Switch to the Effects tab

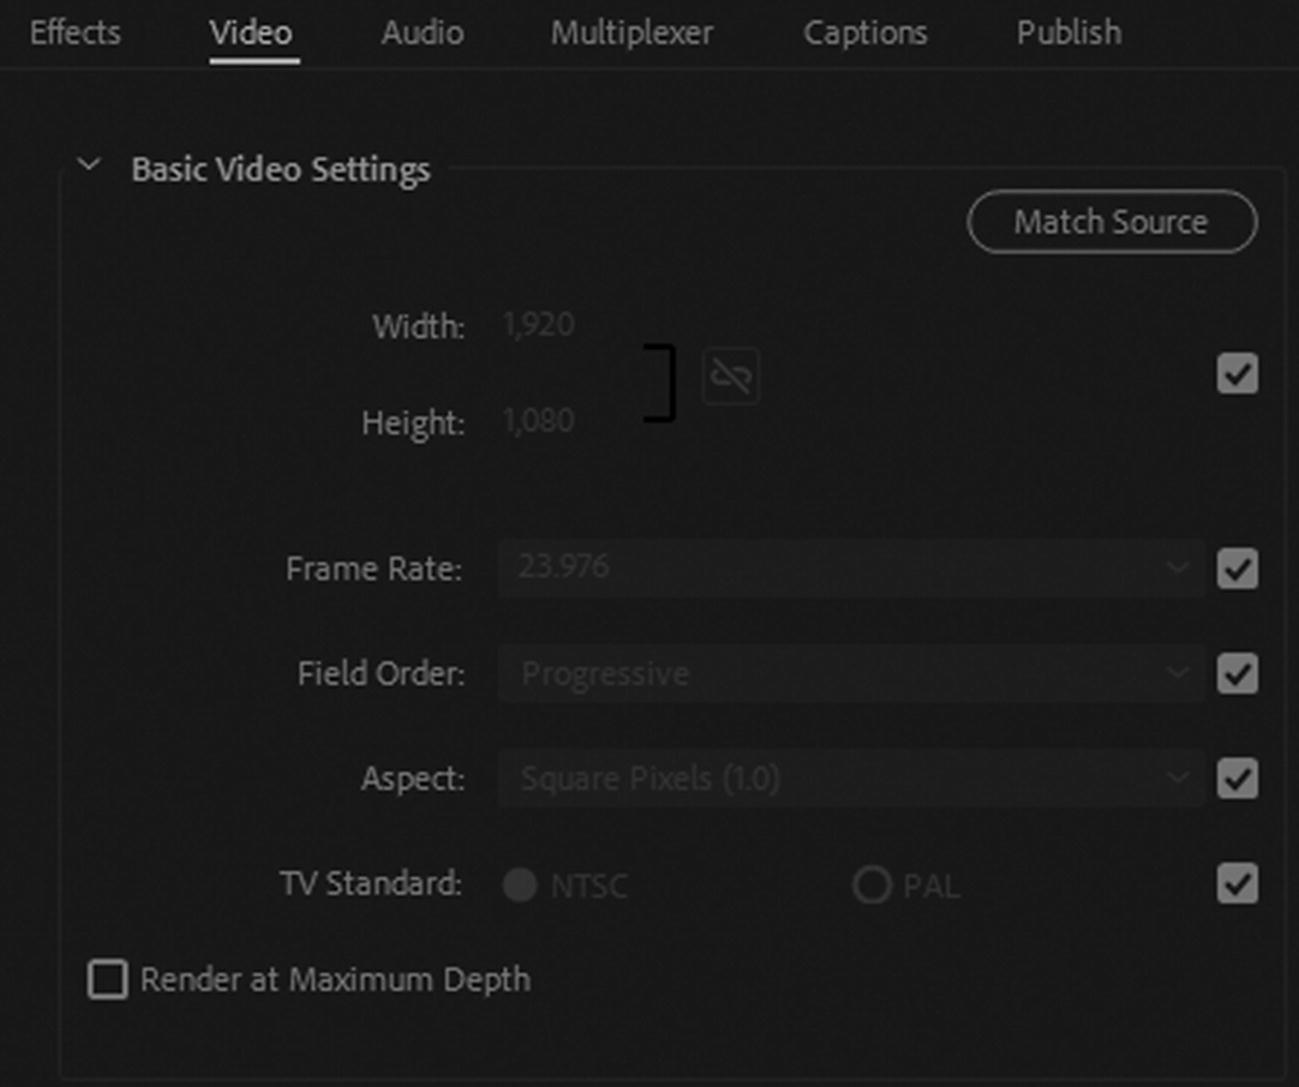pyautogui.click(x=75, y=33)
